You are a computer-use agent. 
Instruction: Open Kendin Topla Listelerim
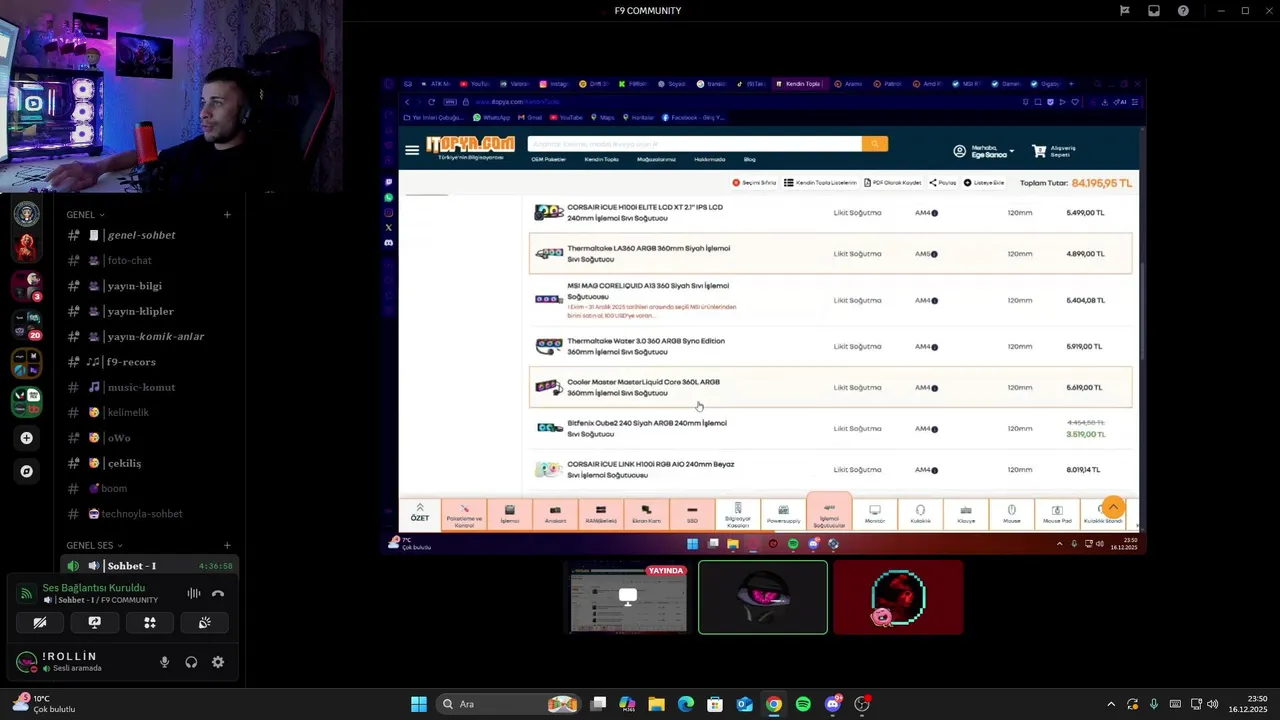click(x=820, y=183)
